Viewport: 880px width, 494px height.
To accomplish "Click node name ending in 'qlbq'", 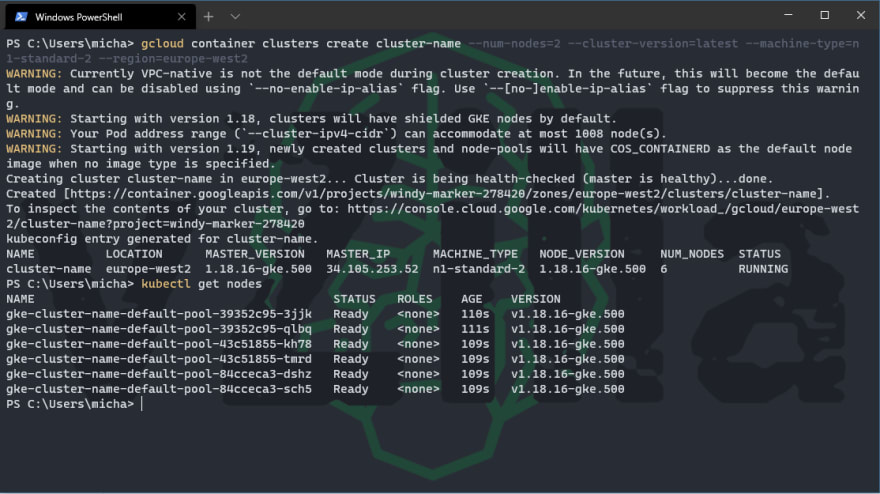I will 159,329.
